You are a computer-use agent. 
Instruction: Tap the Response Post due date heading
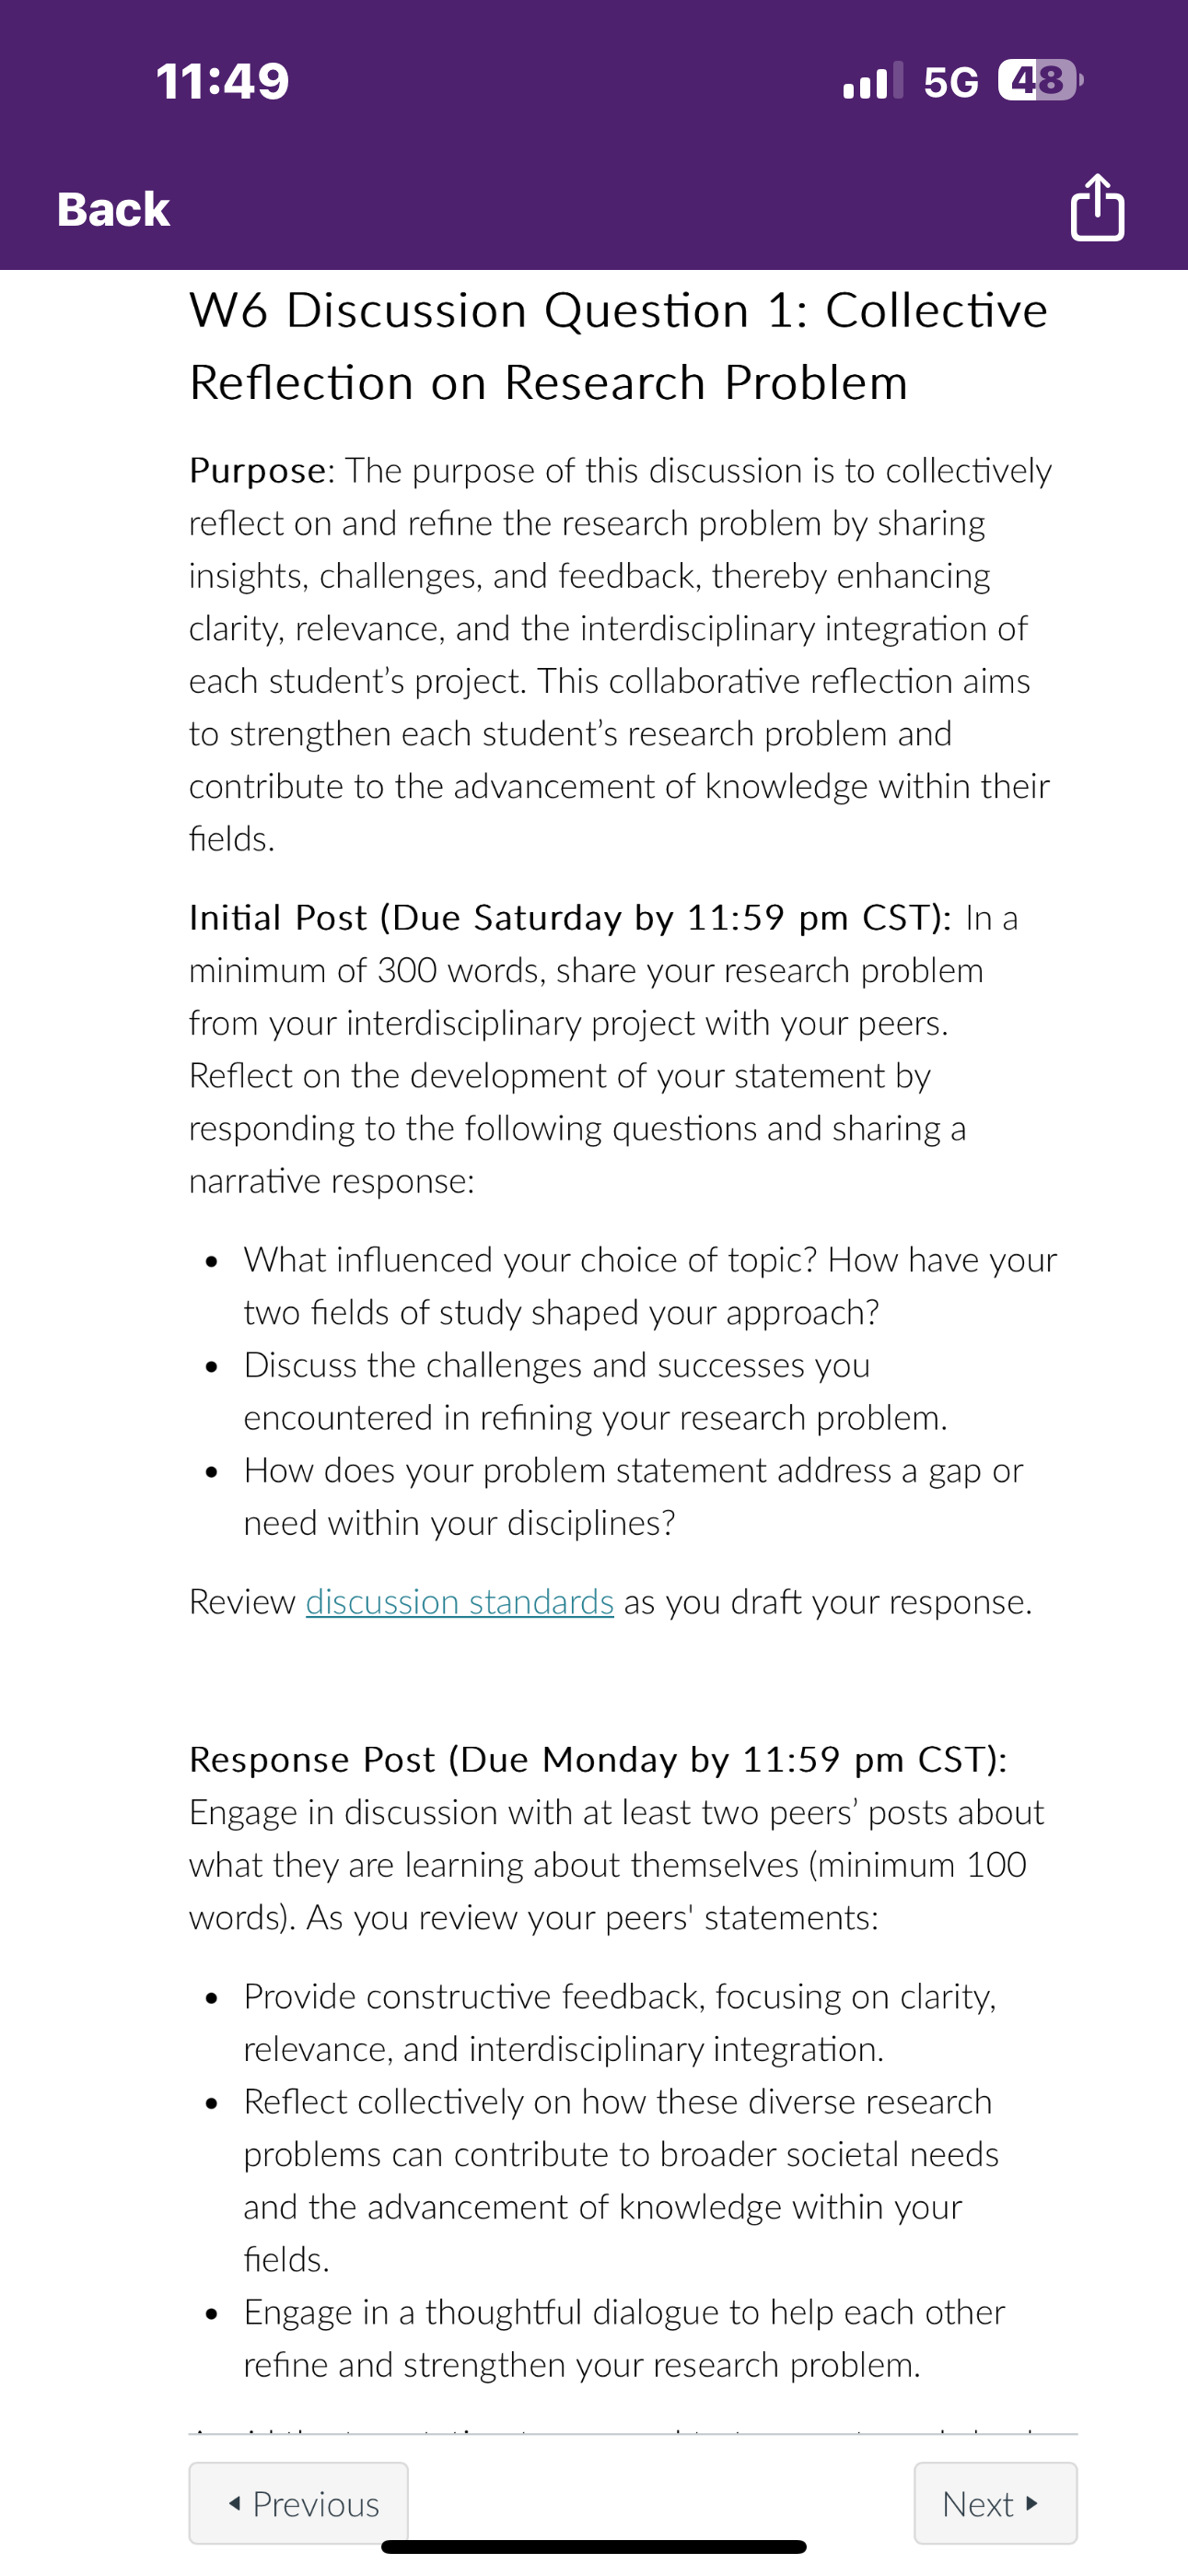click(598, 1759)
